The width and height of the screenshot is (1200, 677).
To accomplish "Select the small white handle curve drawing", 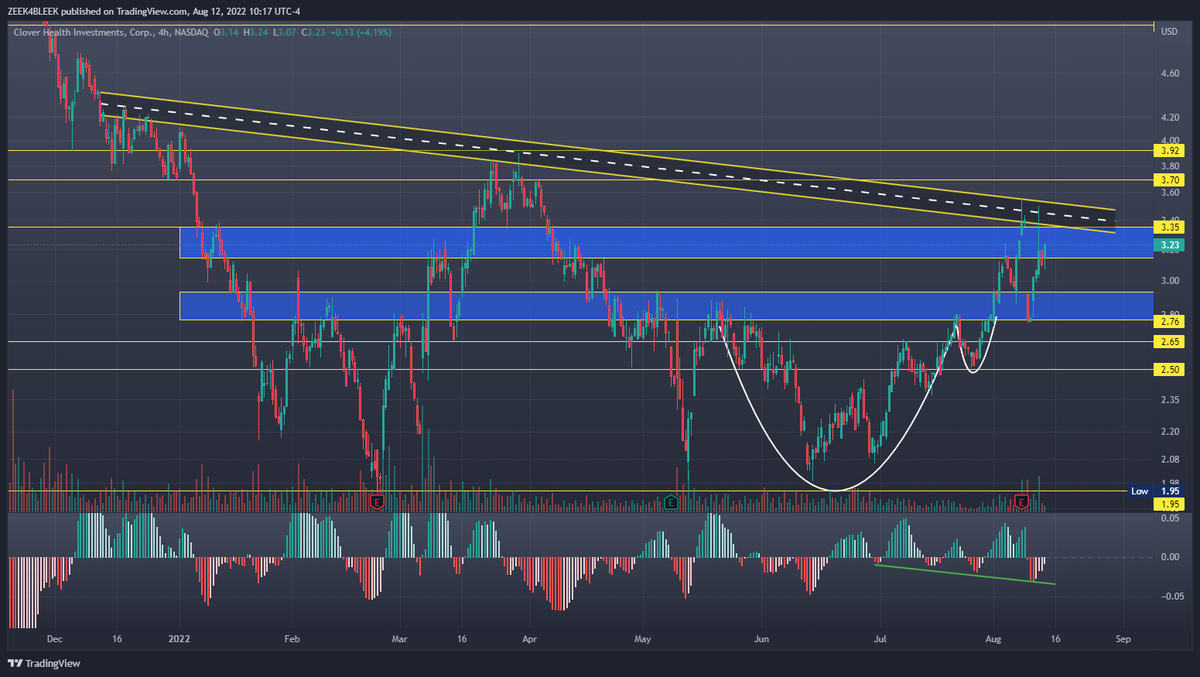I will (x=973, y=371).
